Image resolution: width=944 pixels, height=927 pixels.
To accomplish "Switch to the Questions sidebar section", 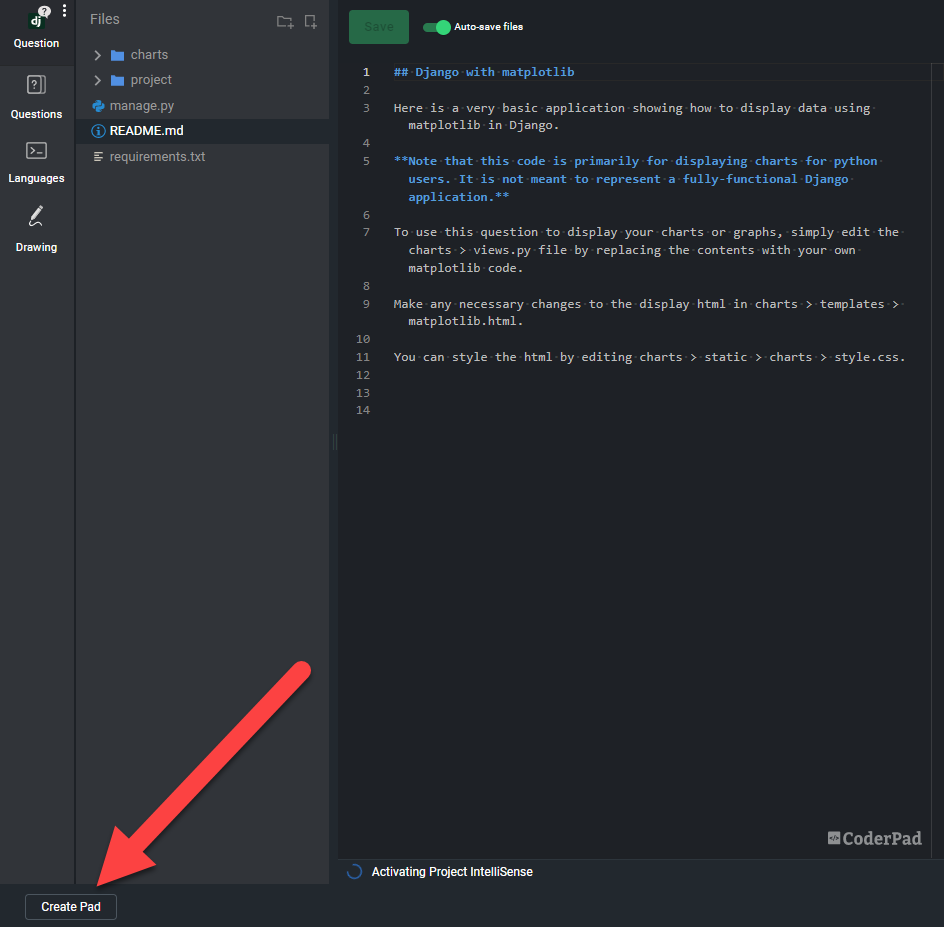I will (36, 97).
